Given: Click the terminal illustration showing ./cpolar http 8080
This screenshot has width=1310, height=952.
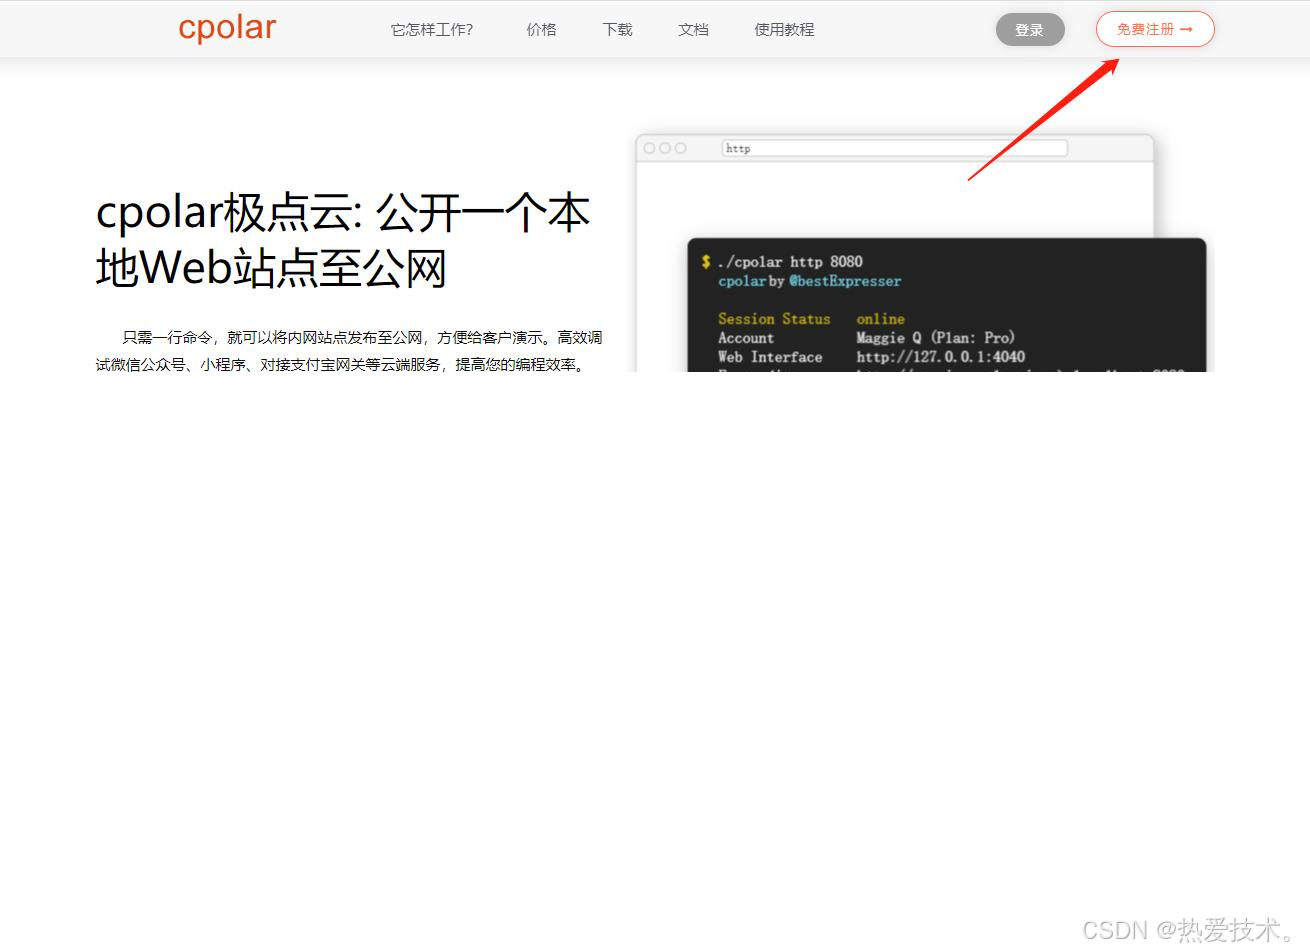Looking at the screenshot, I should tap(947, 305).
